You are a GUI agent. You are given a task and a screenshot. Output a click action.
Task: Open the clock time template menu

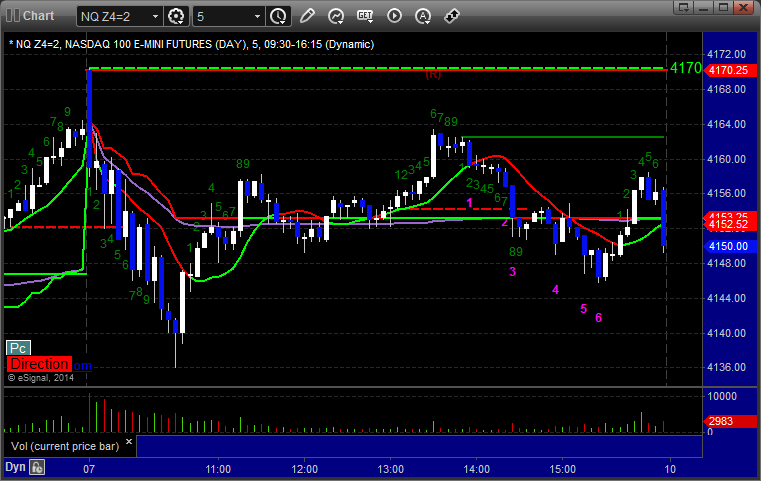tap(278, 17)
